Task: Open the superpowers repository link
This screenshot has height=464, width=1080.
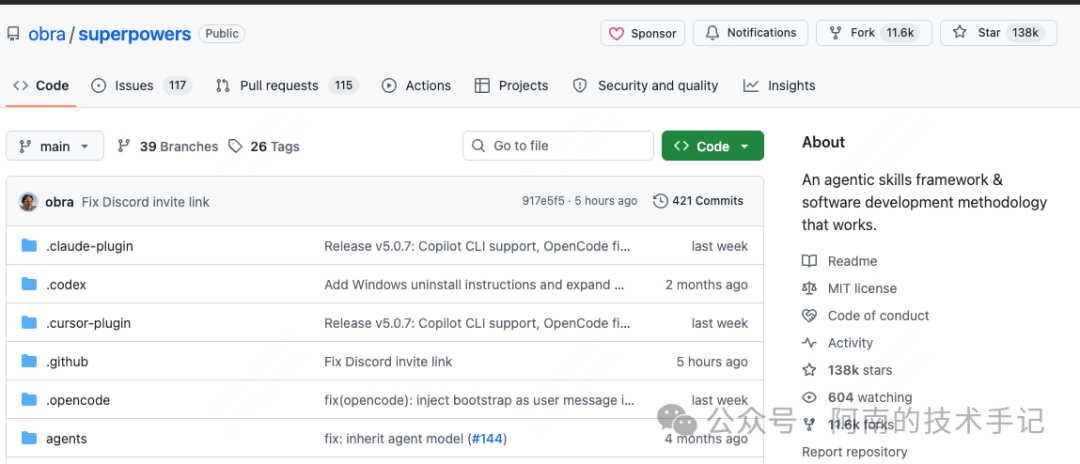Action: [134, 33]
